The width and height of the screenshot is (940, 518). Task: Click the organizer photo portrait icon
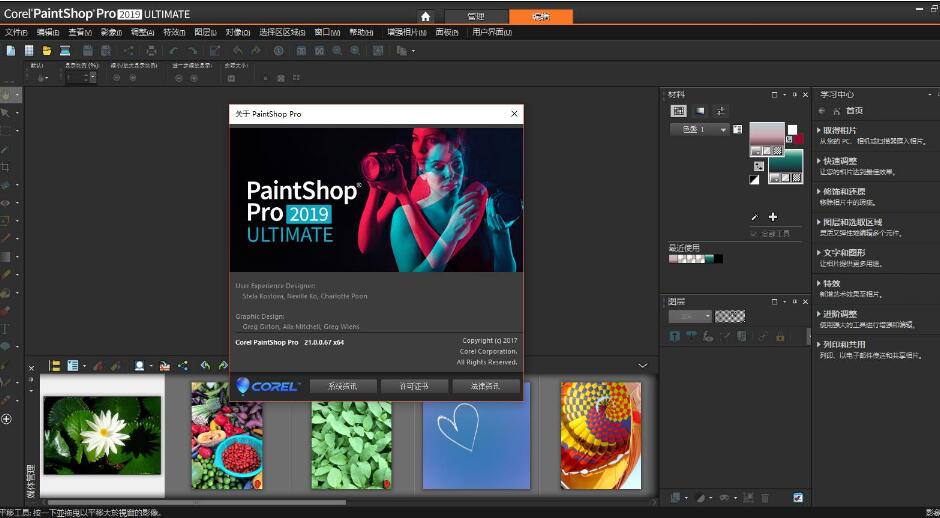click(140, 365)
